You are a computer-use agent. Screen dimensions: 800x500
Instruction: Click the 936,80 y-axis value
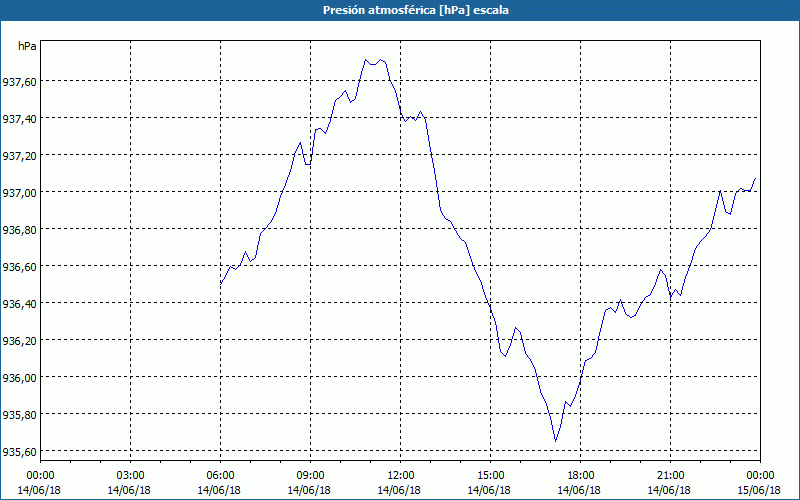[19, 230]
